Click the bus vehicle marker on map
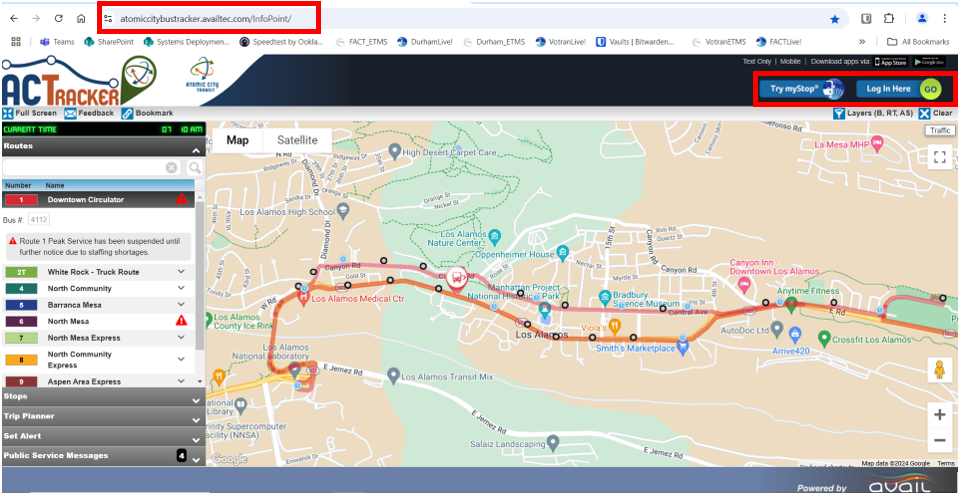964x497 pixels. coord(456,279)
